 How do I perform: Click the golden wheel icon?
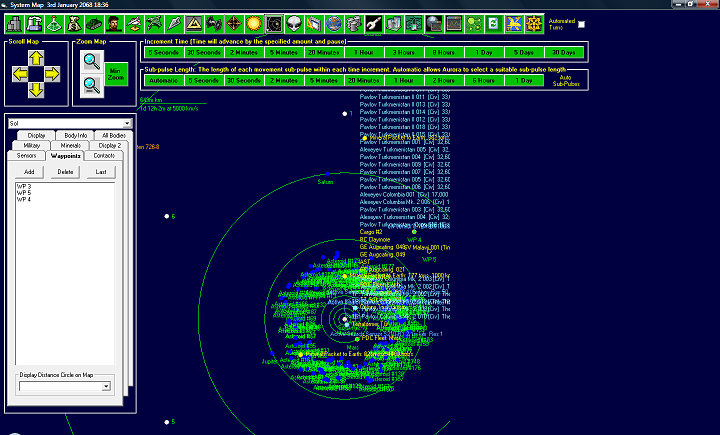click(x=534, y=24)
